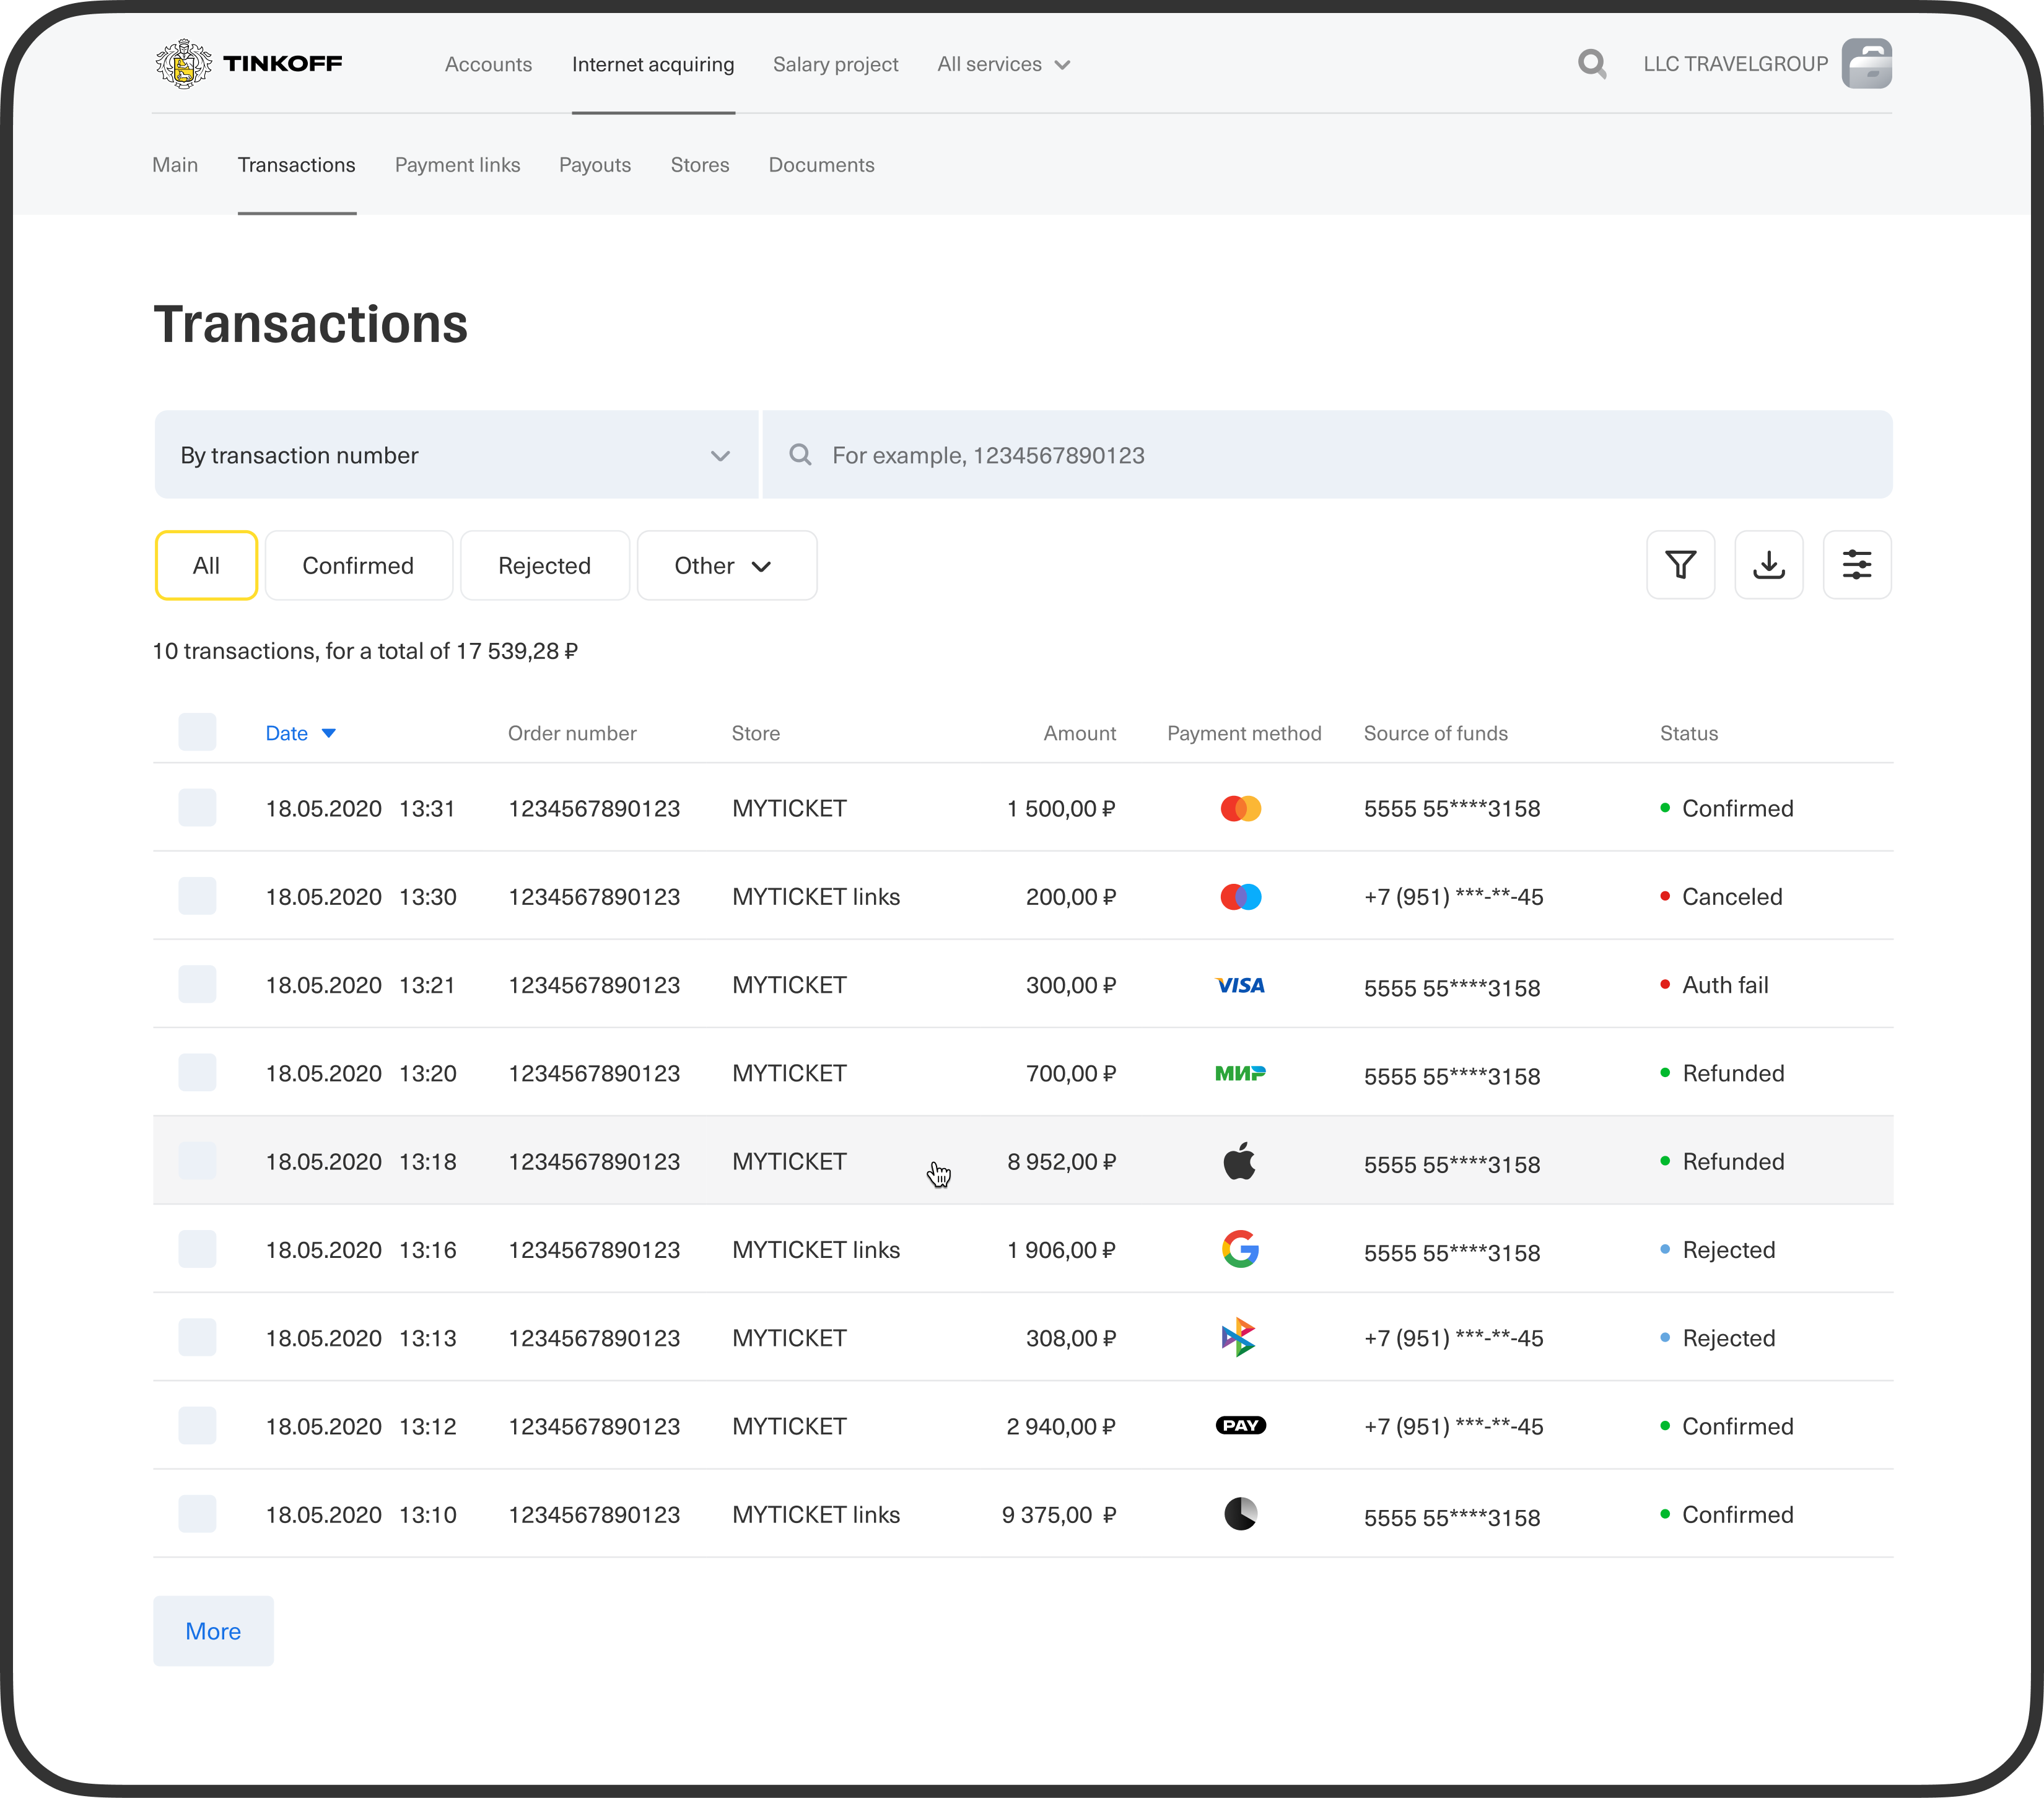Click the Store column header
This screenshot has width=2044, height=1798.
pos(756,733)
